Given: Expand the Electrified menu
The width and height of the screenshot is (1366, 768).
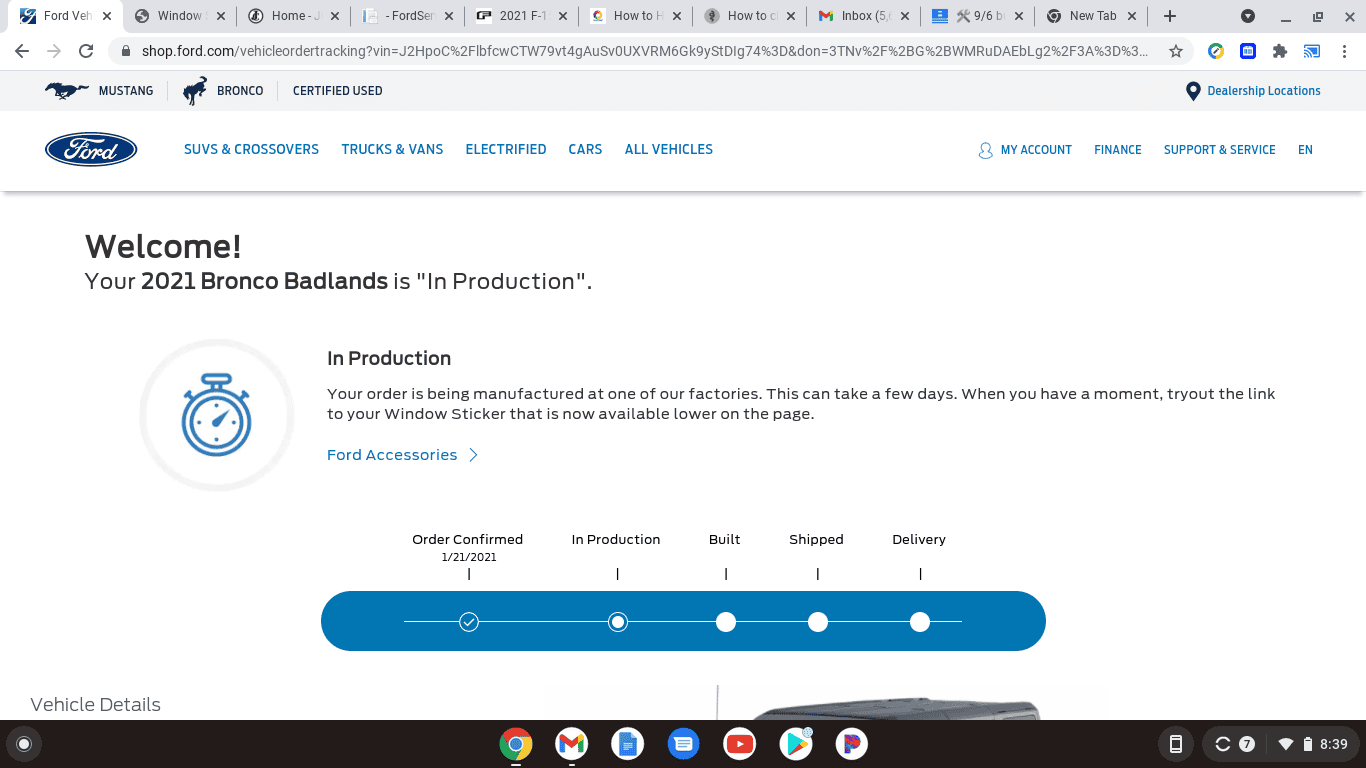Looking at the screenshot, I should coord(506,149).
